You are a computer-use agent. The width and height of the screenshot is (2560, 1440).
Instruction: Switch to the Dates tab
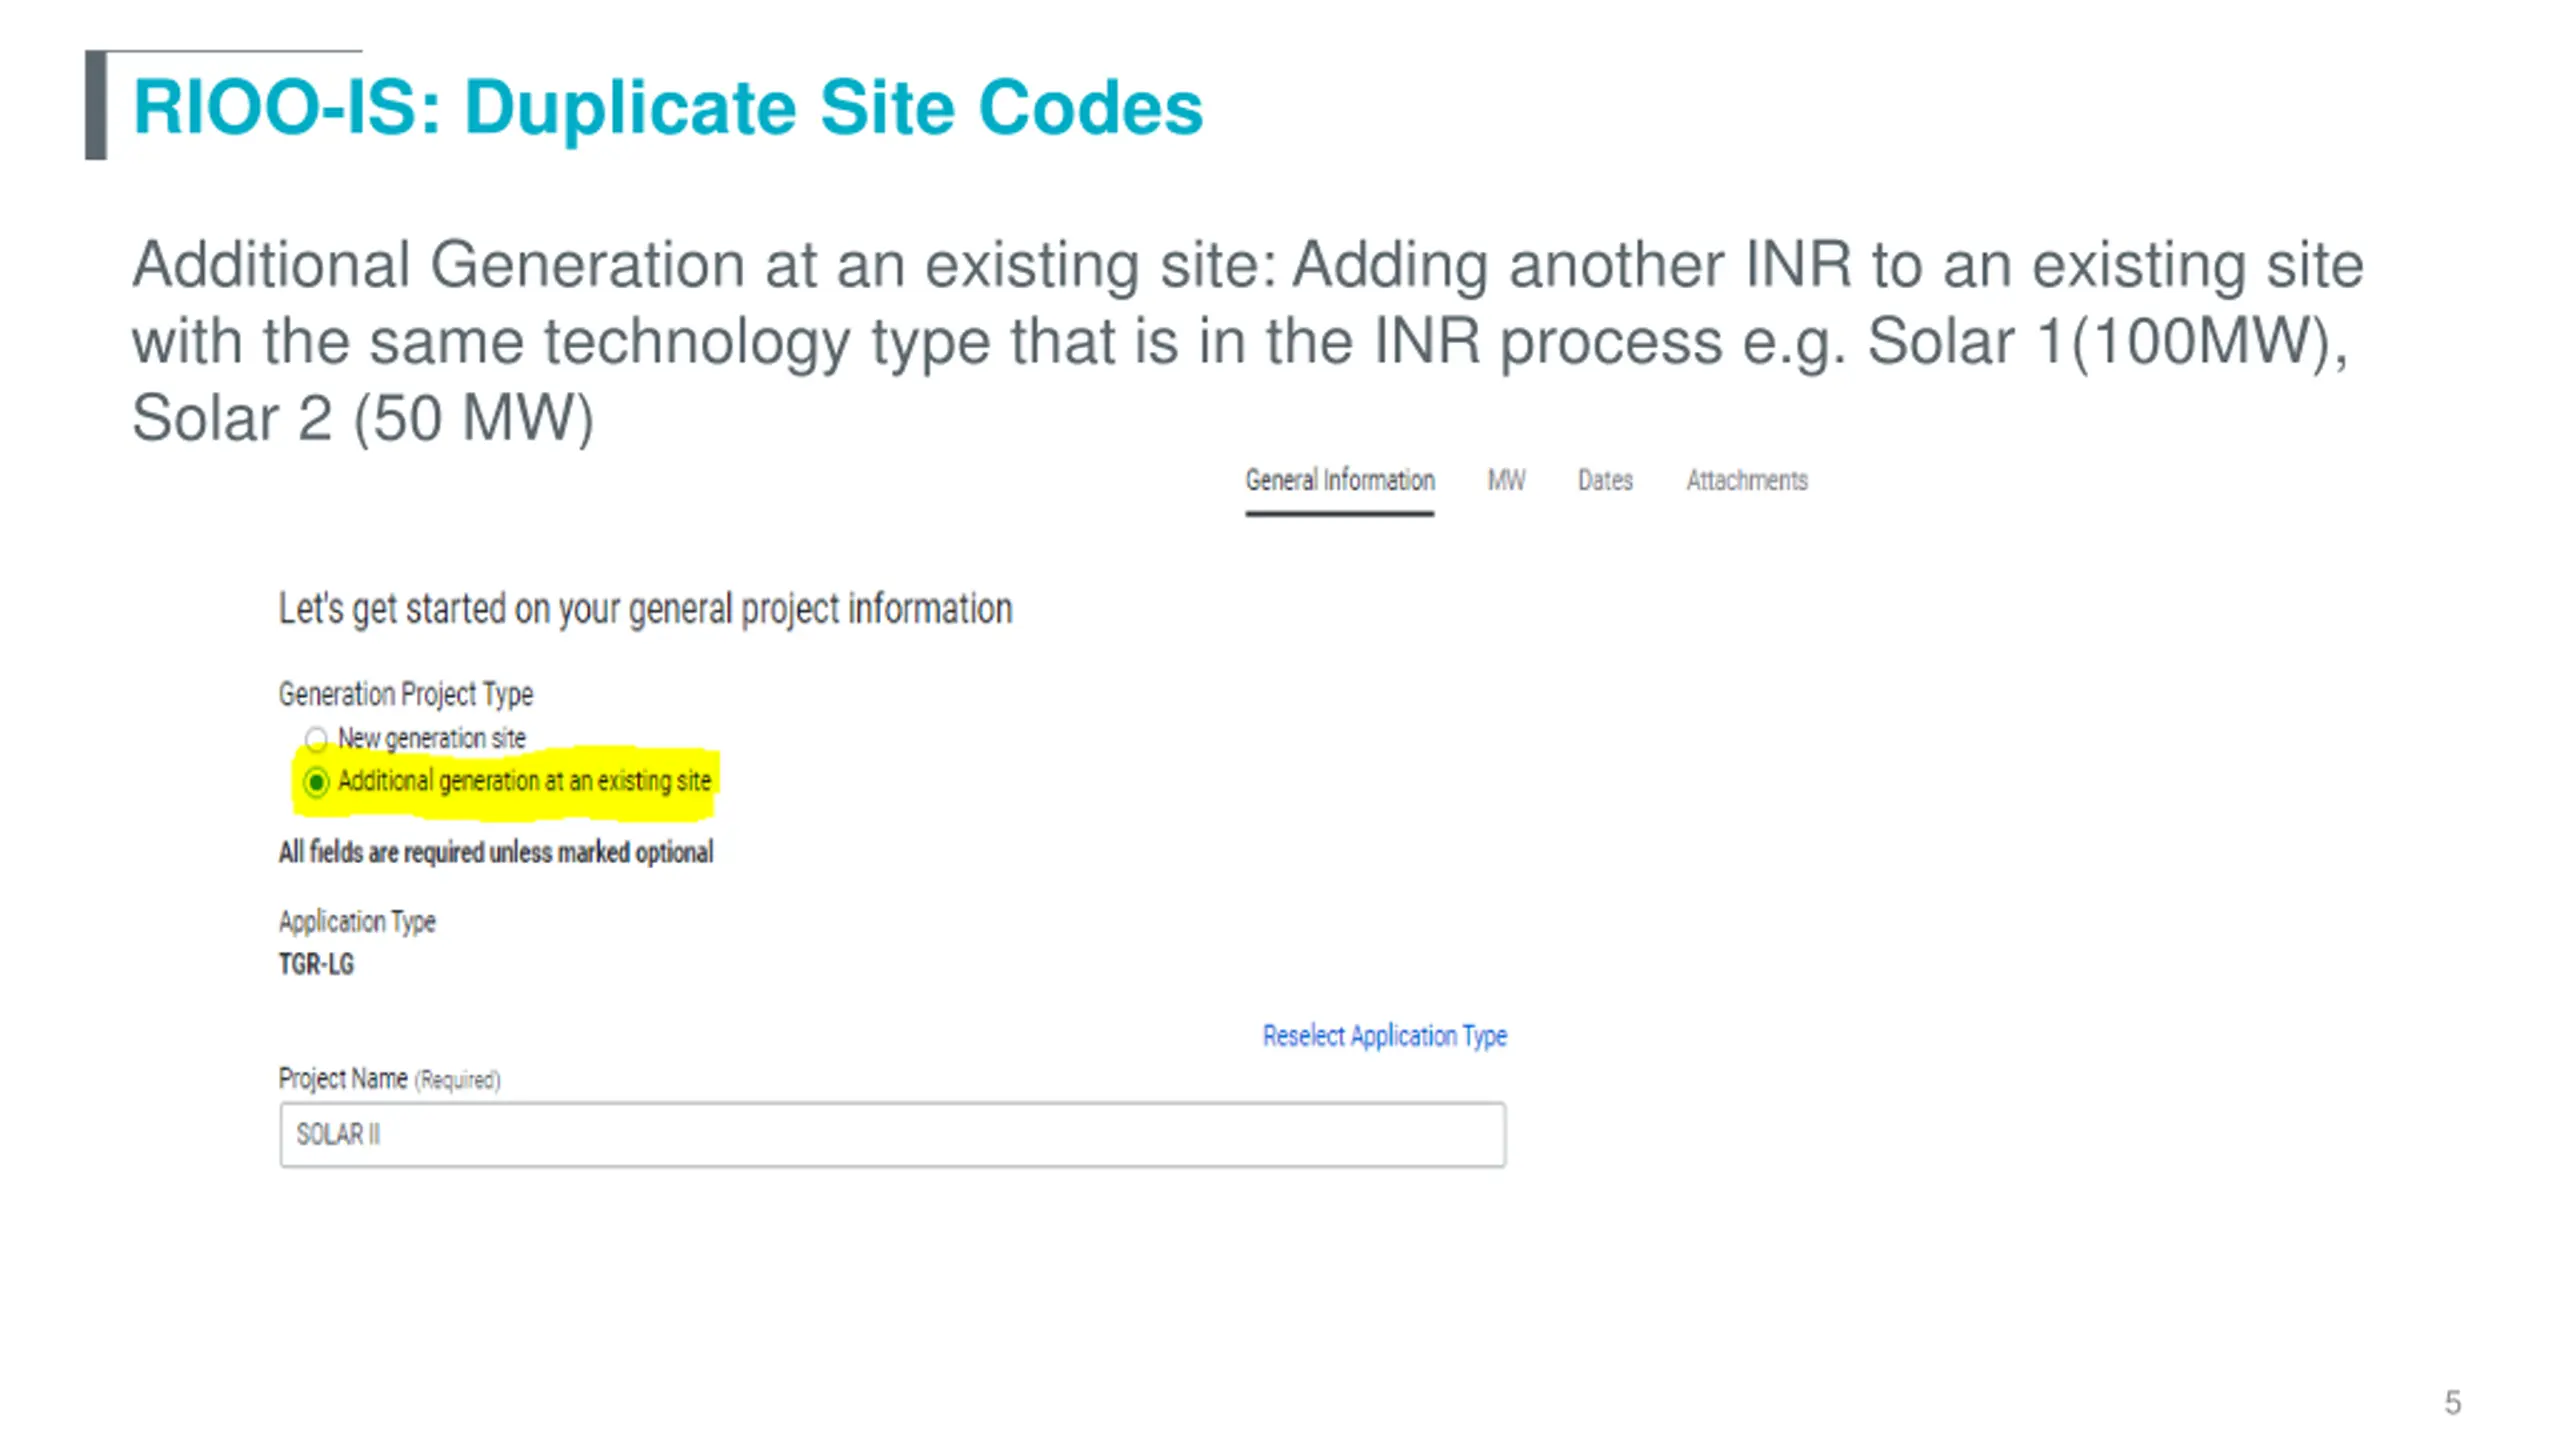click(x=1605, y=481)
